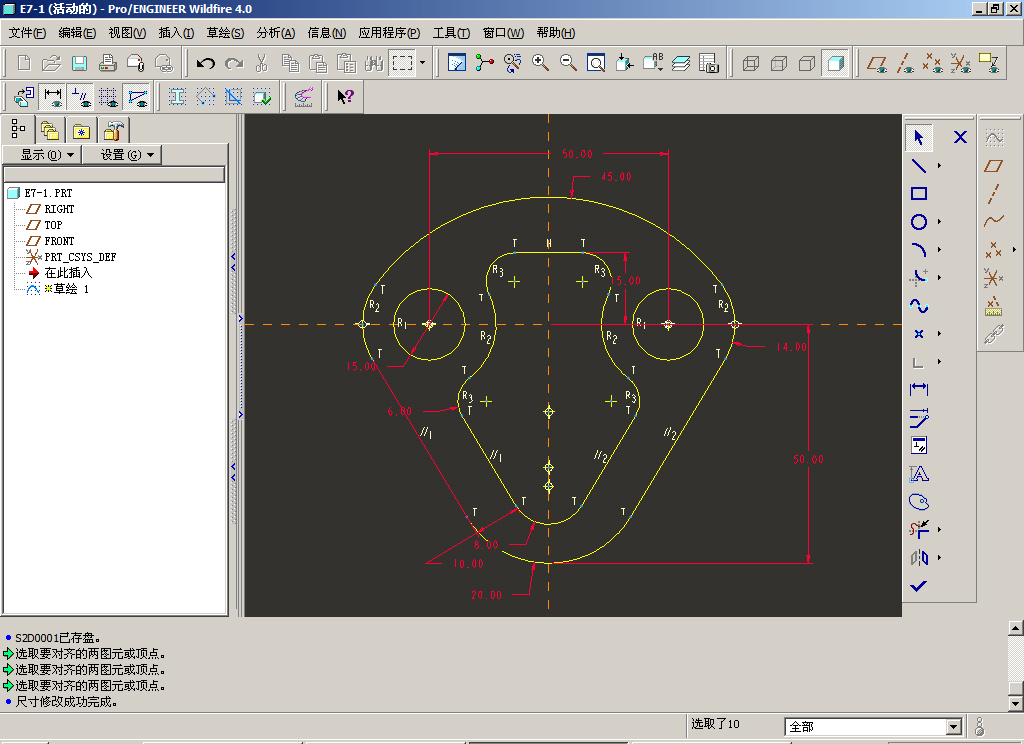The image size is (1024, 744).
Task: Select the RIGHT datum plane
Action: [59, 209]
